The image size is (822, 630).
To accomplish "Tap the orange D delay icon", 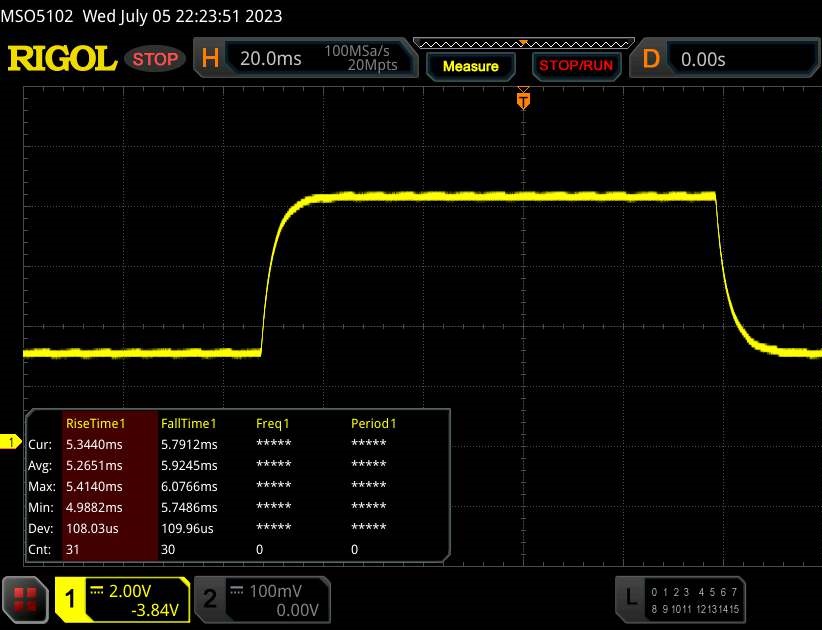I will [x=651, y=59].
